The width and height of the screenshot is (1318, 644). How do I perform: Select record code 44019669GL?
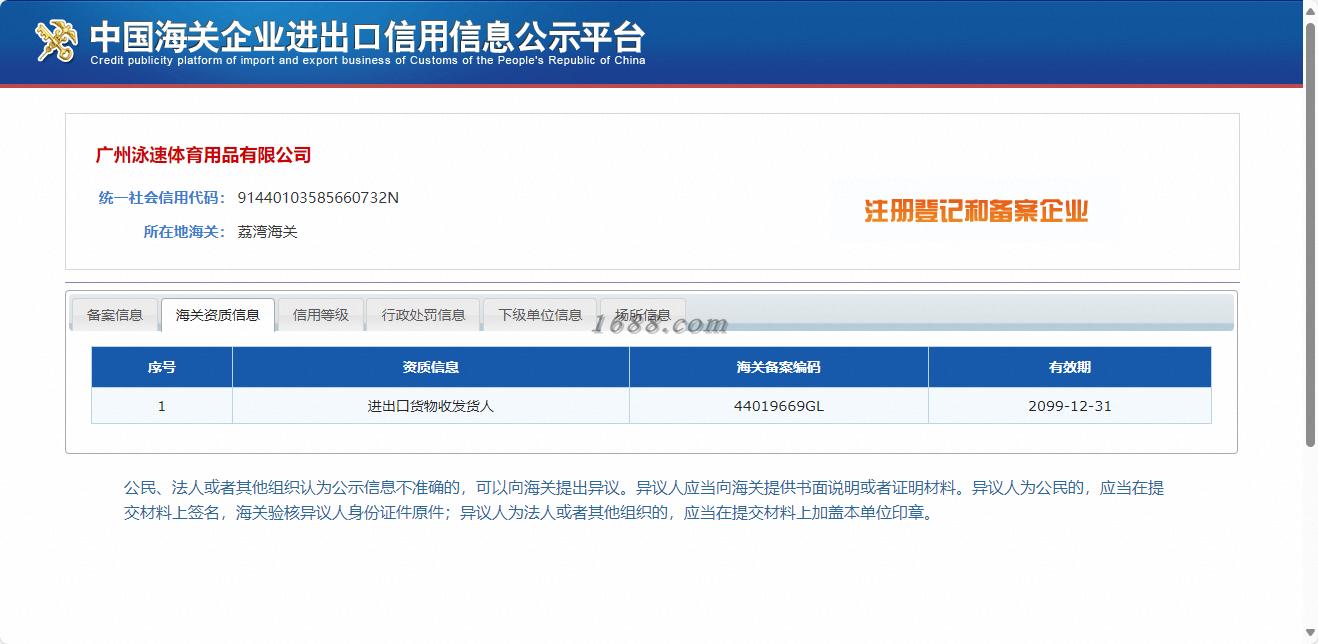coord(779,406)
